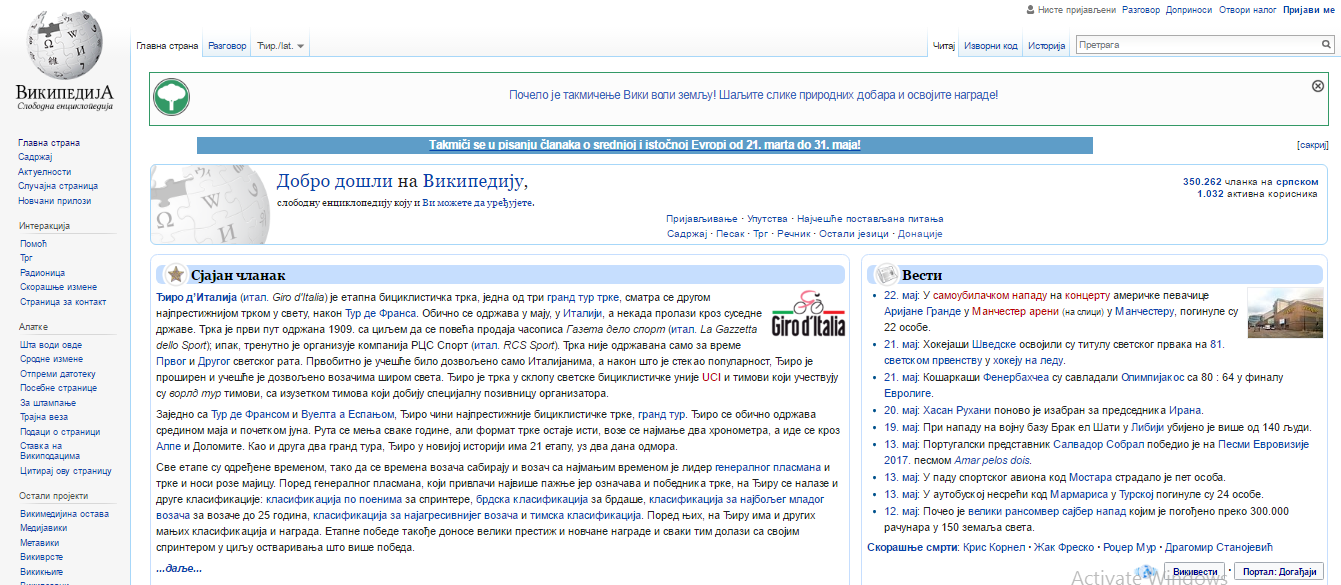
Task: Click the Викивести button
Action: 1195,572
